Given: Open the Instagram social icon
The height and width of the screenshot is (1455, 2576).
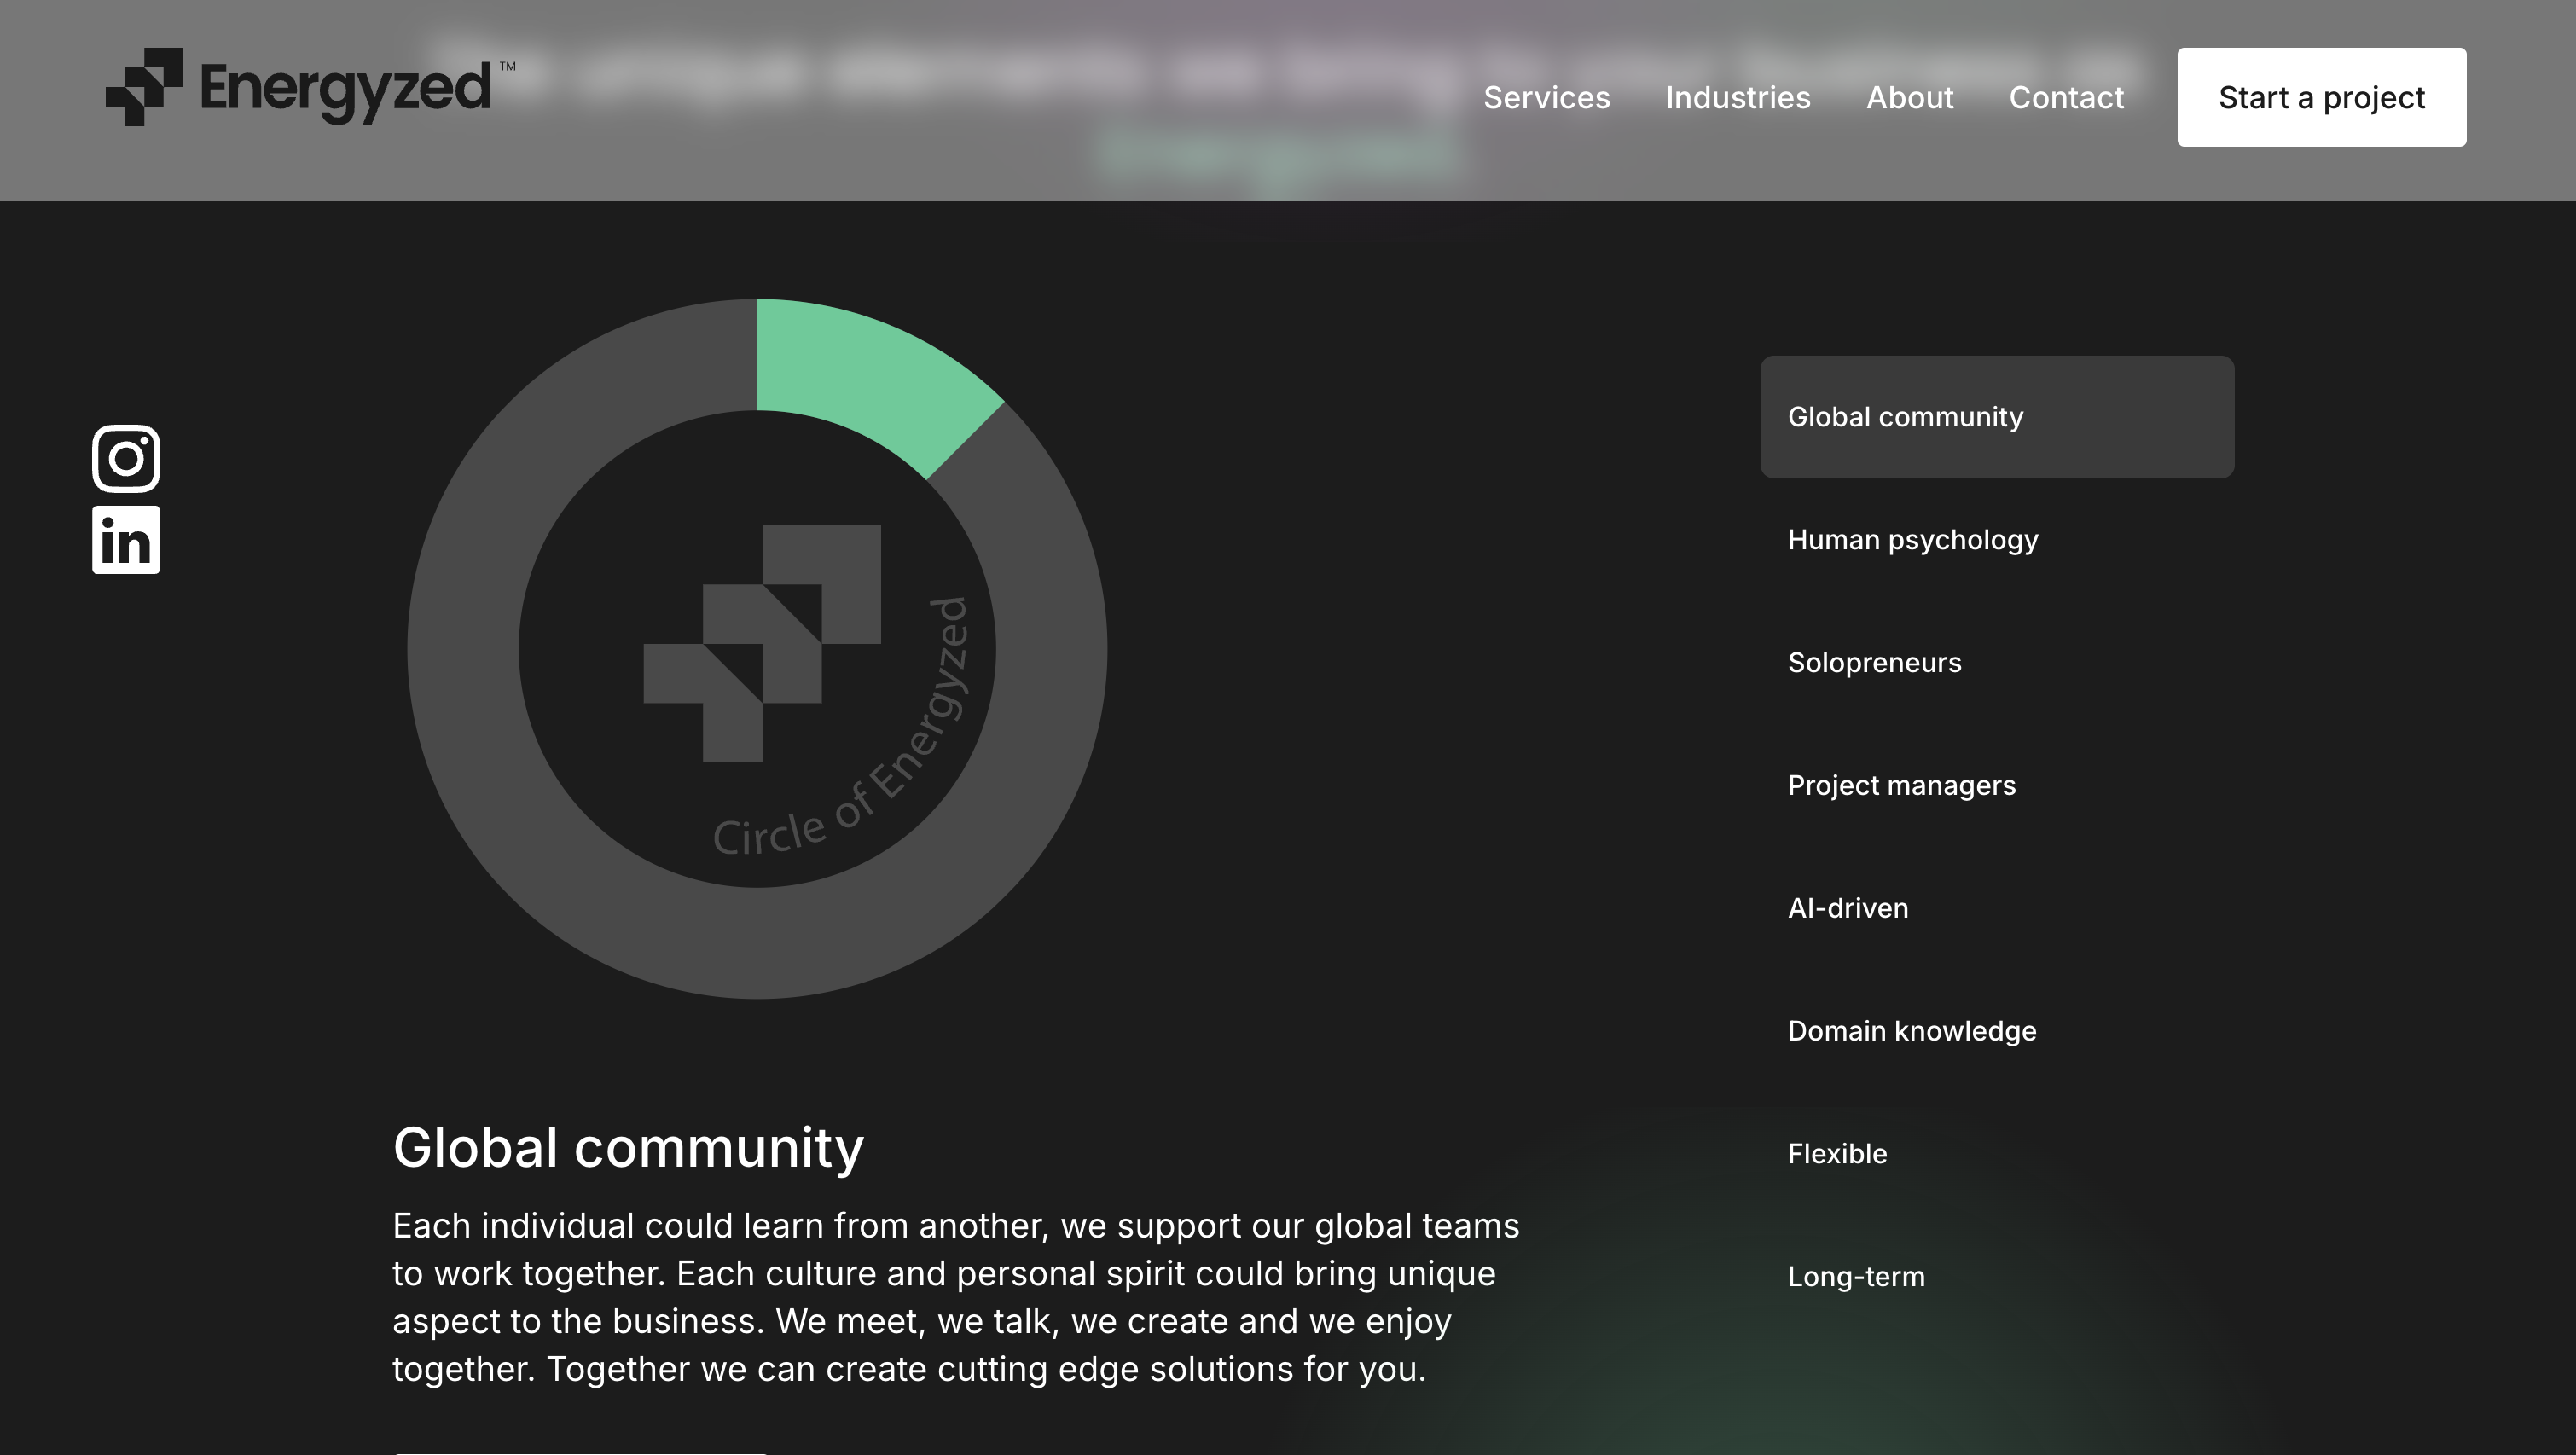Looking at the screenshot, I should point(126,459).
